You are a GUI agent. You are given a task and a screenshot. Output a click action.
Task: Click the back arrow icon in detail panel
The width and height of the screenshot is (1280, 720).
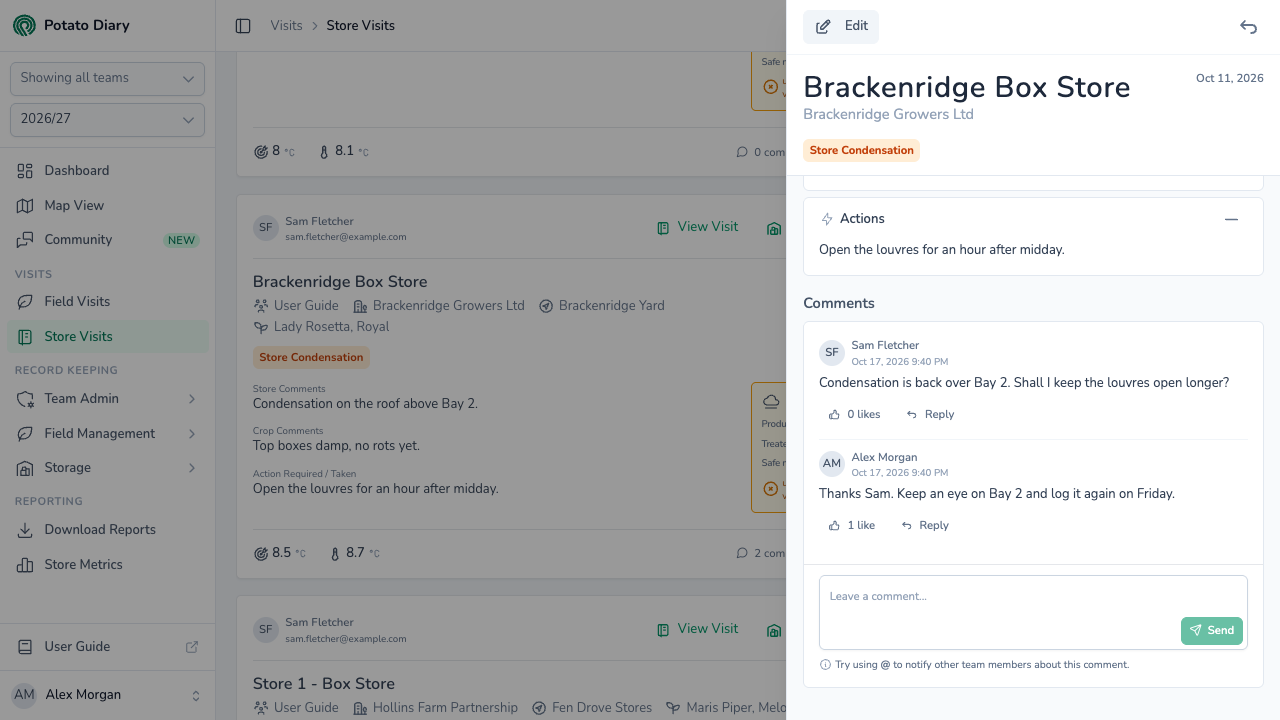pos(1248,27)
